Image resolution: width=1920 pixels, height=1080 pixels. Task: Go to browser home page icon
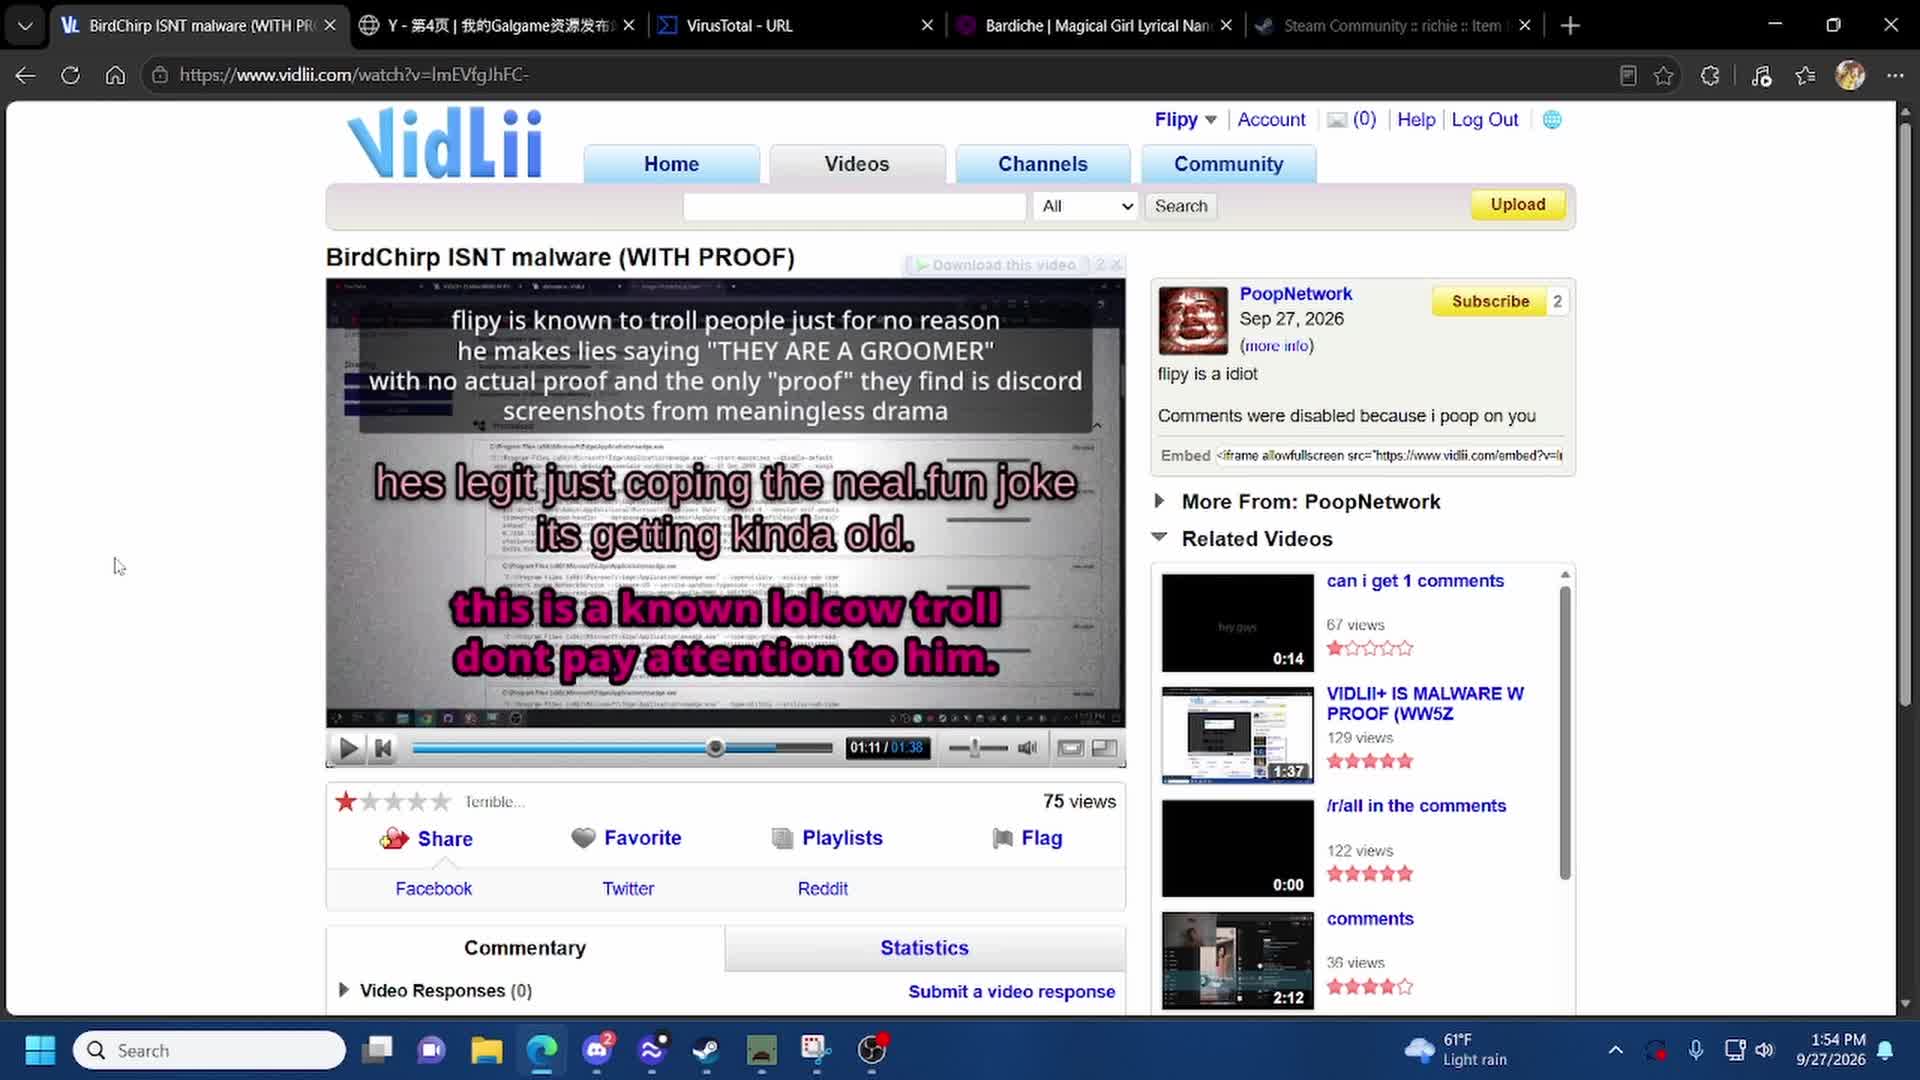[x=115, y=75]
